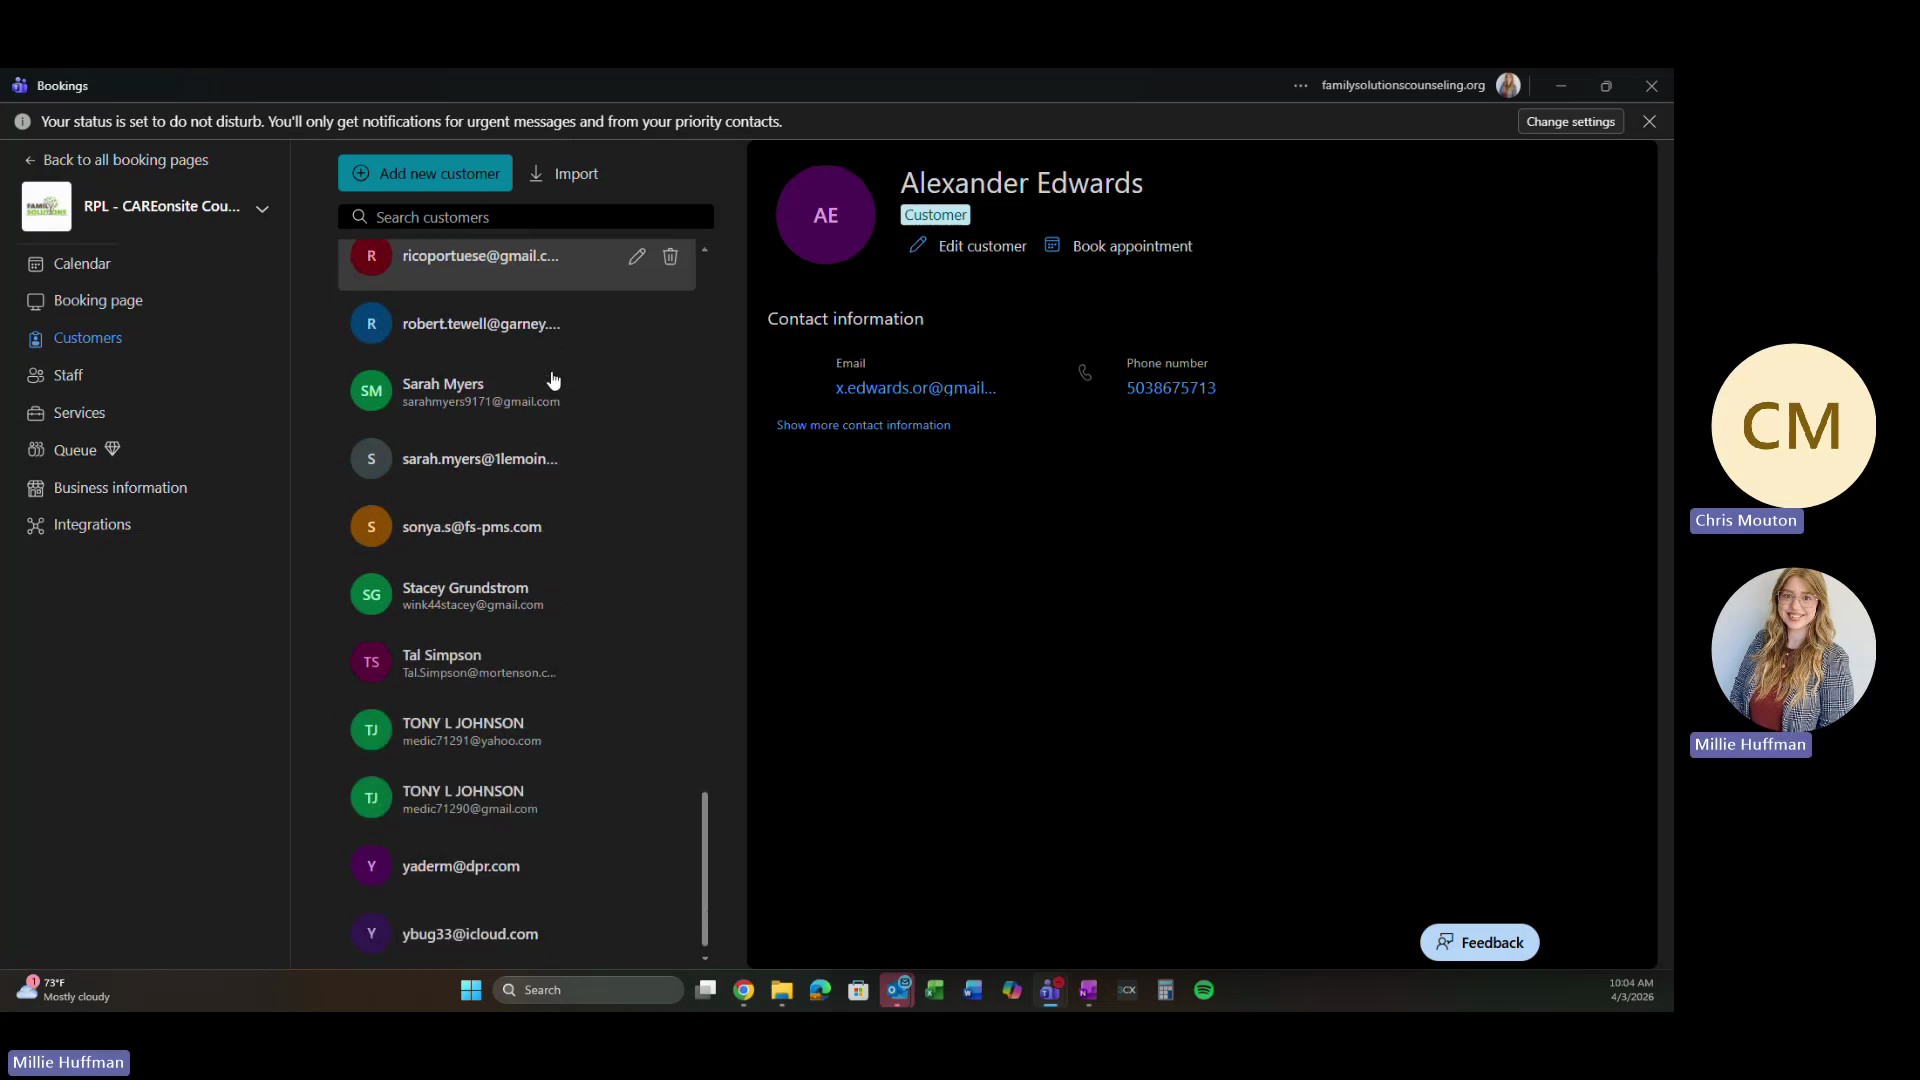Viewport: 1920px width, 1080px height.
Task: Click the customer list scrollbar thumb
Action: click(x=705, y=868)
